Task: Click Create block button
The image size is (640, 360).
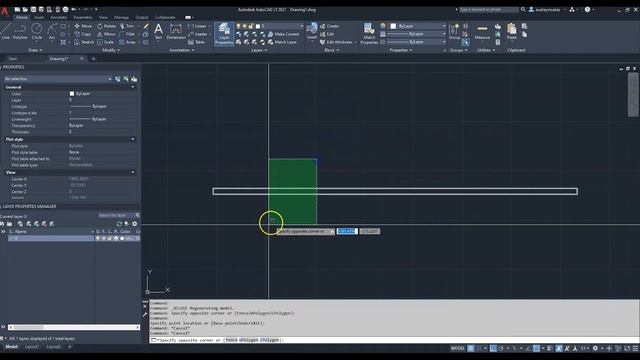Action: click(329, 26)
